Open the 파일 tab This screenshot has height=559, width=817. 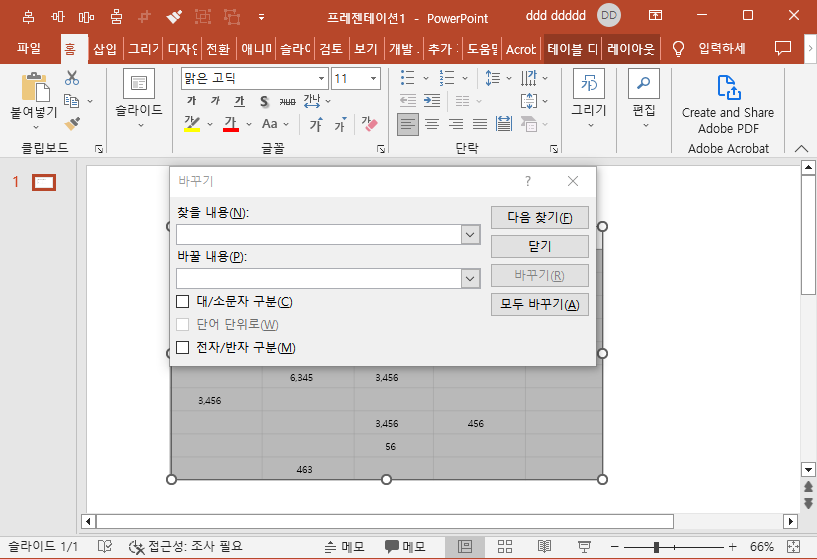pos(28,48)
